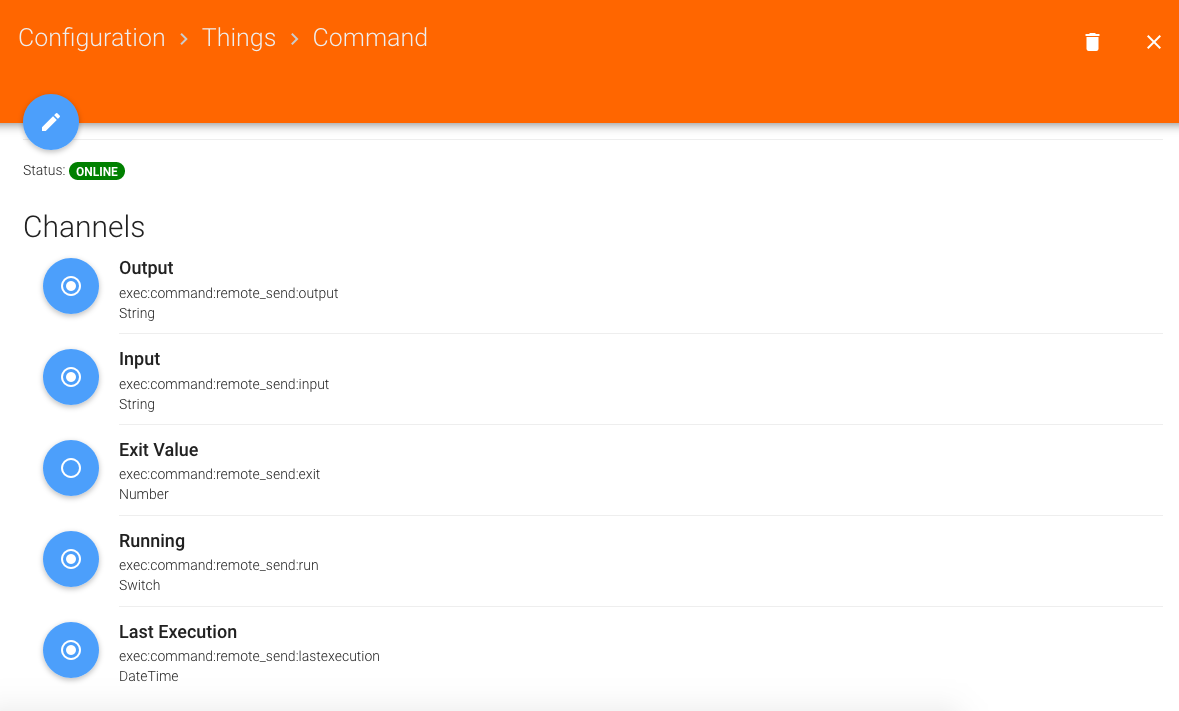The height and width of the screenshot is (711, 1179).
Task: Click the Channels section heading
Action: (x=84, y=227)
